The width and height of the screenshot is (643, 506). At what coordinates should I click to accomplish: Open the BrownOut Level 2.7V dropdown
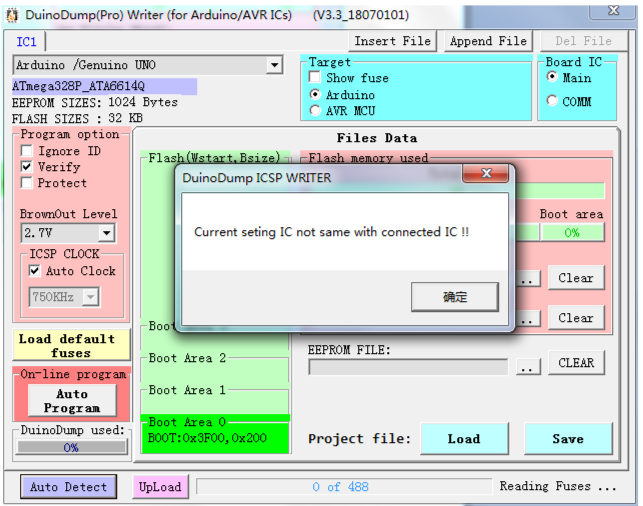point(107,233)
